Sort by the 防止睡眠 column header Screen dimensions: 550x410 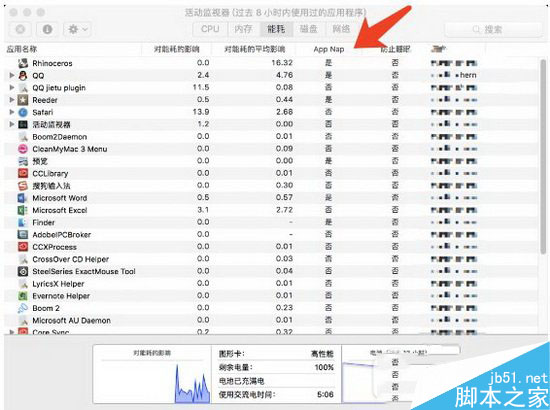click(395, 49)
